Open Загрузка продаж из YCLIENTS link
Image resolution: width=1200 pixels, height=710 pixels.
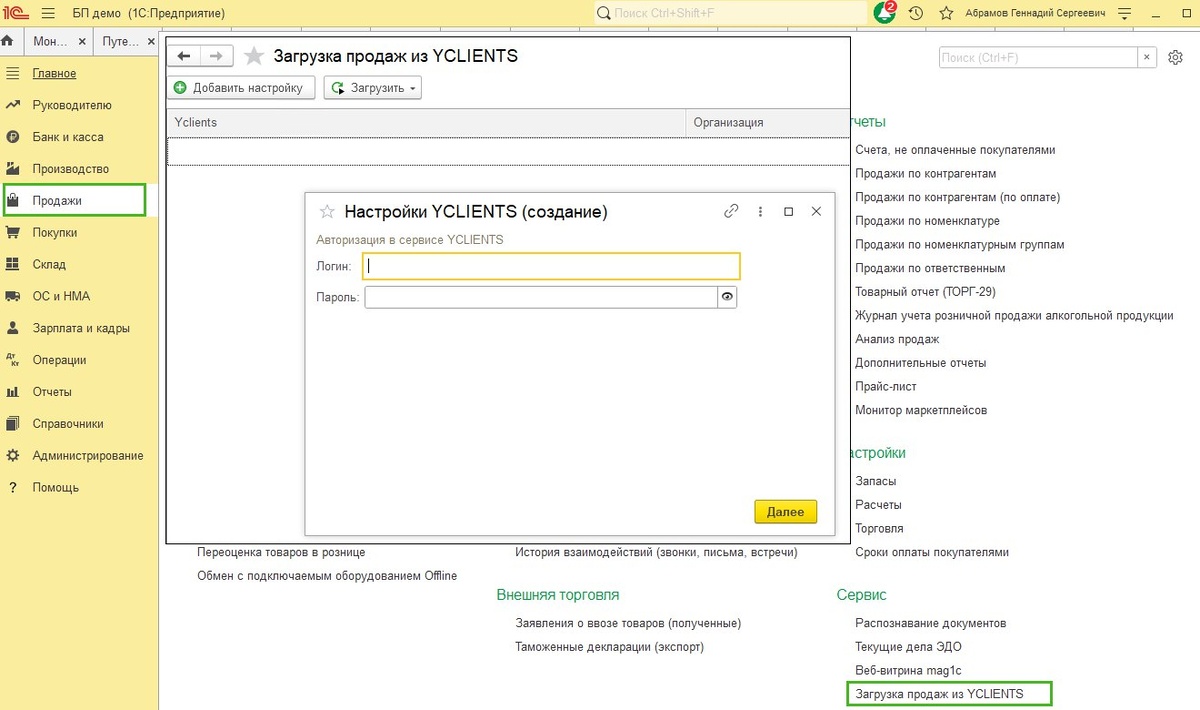point(949,694)
